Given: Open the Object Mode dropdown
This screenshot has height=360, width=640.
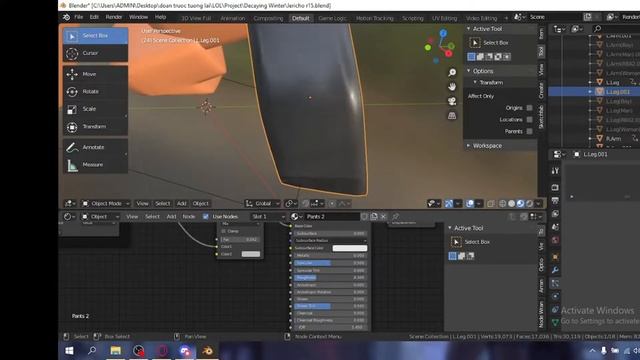Looking at the screenshot, I should (106, 203).
